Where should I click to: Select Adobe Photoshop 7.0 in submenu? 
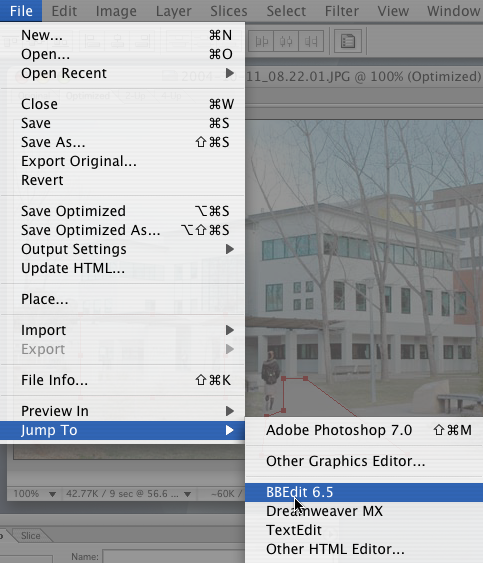click(x=364, y=430)
